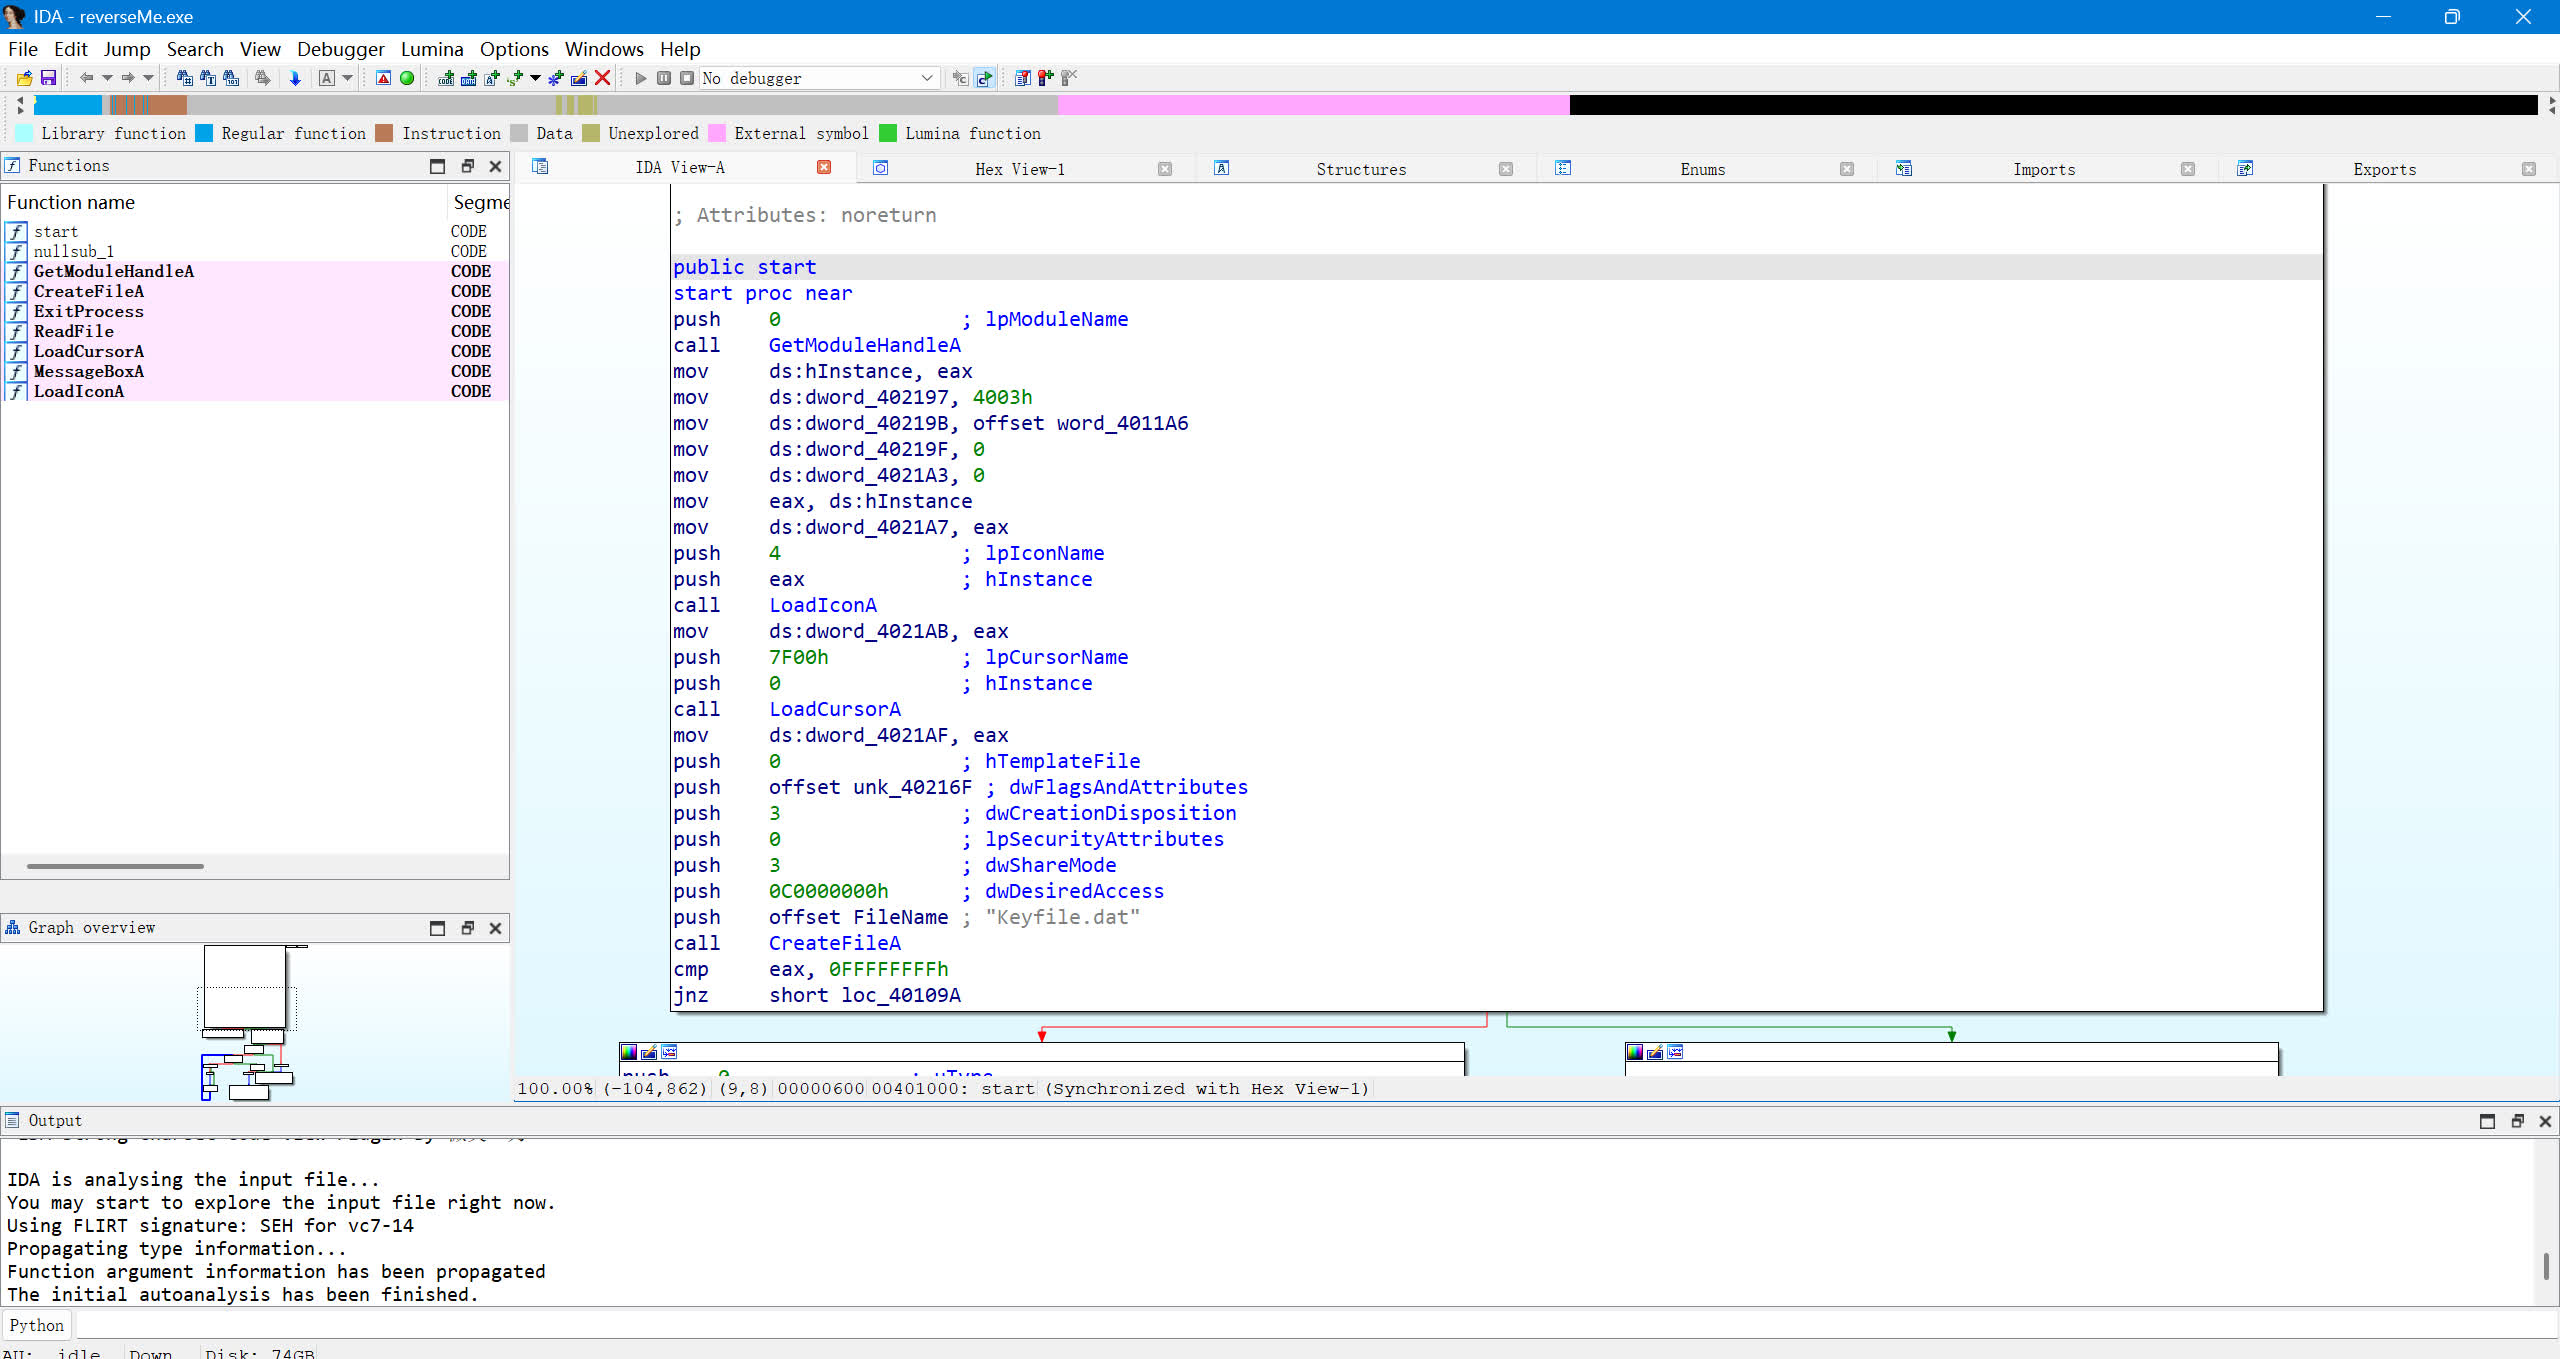This screenshot has height=1359, width=2560.
Task: Click the green circle toolbar icon
Action: [407, 78]
